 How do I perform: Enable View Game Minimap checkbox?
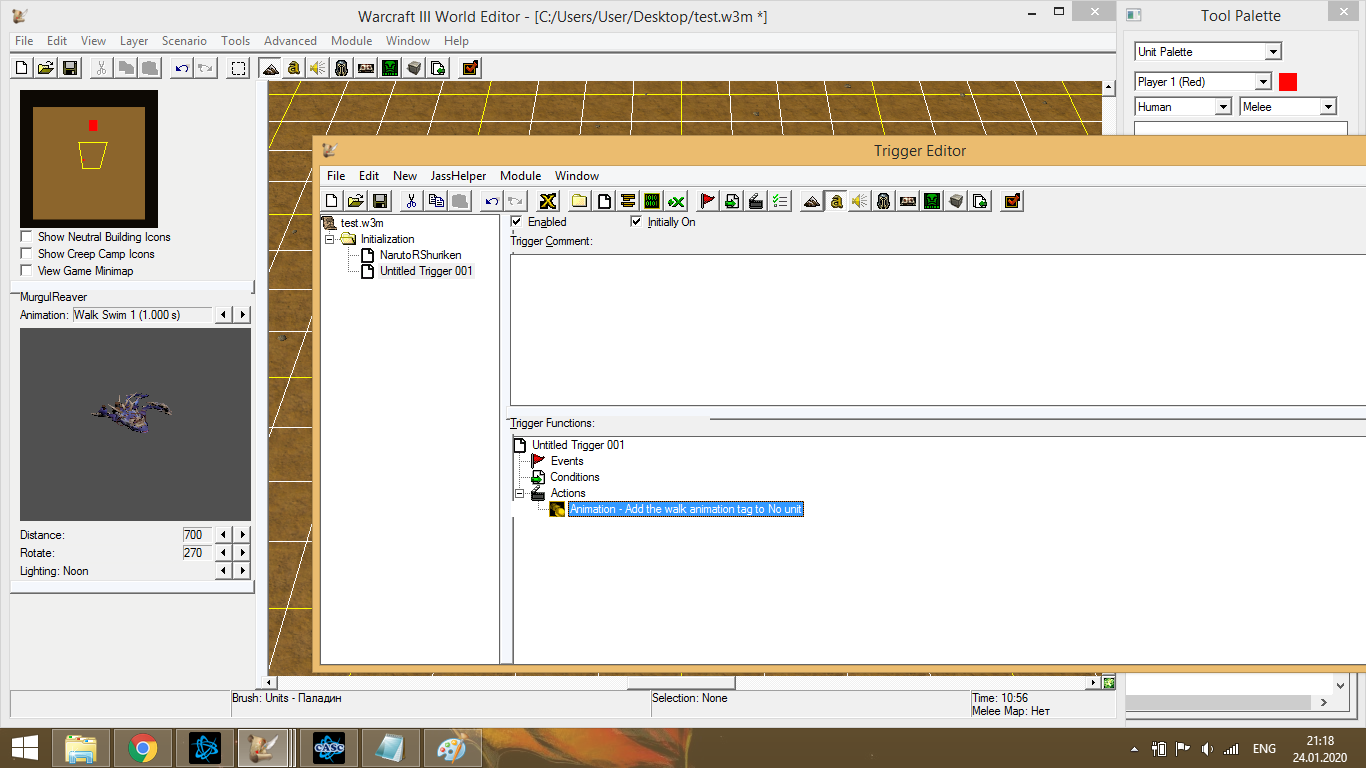pyautogui.click(x=26, y=271)
